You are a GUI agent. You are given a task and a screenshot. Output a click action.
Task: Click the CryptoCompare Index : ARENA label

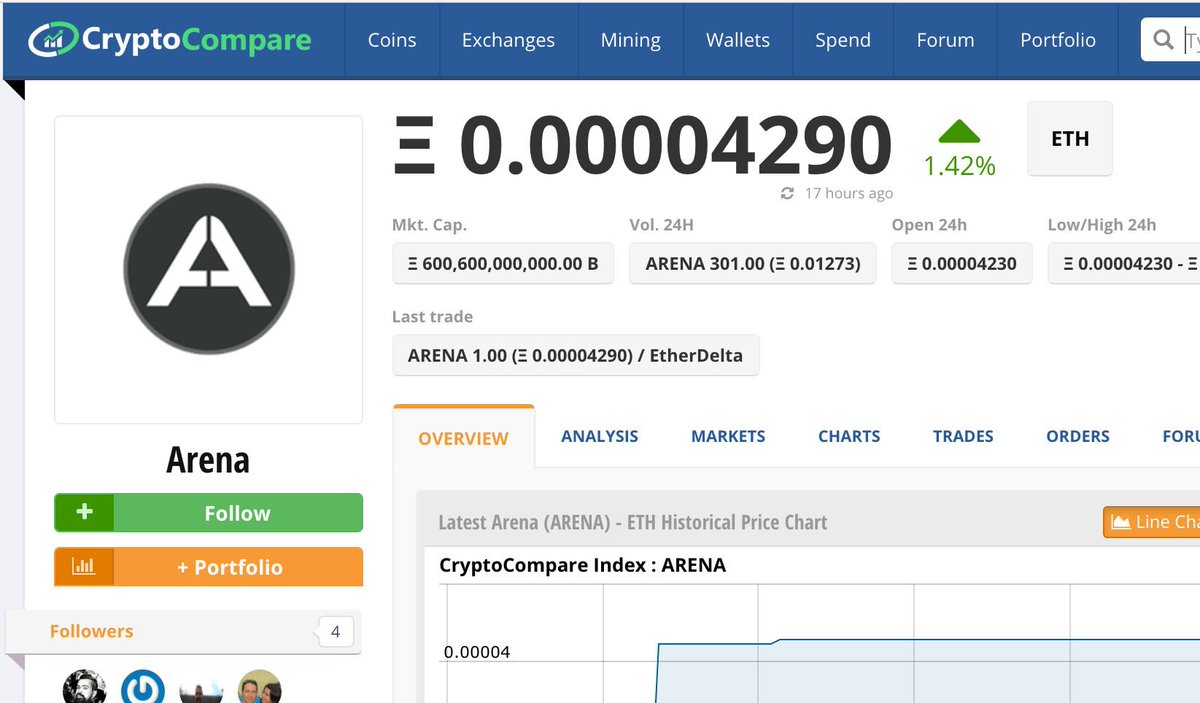pos(582,565)
